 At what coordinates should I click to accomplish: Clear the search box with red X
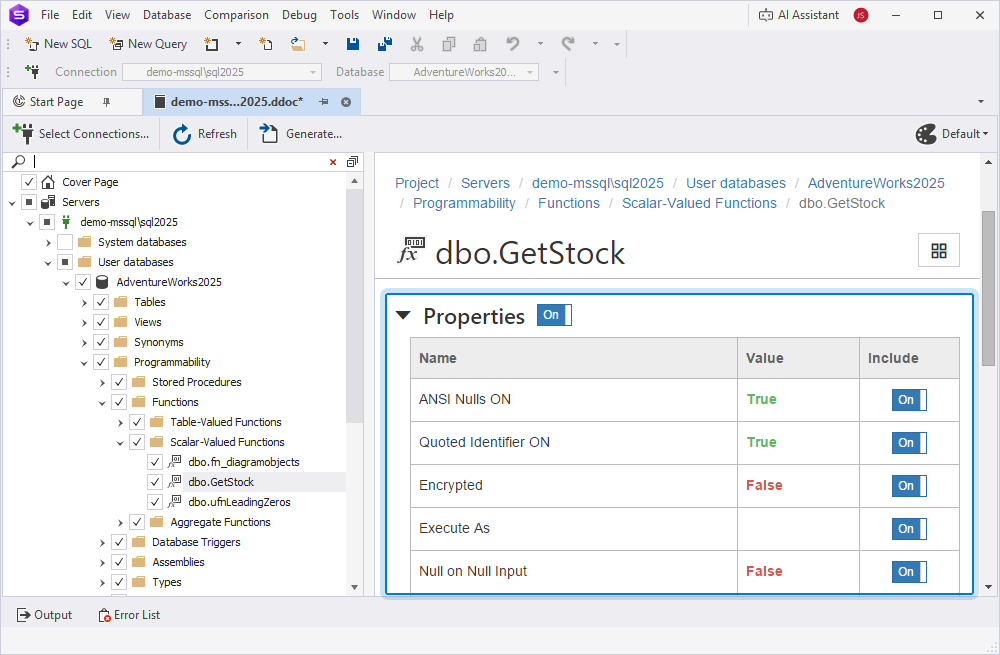[333, 162]
